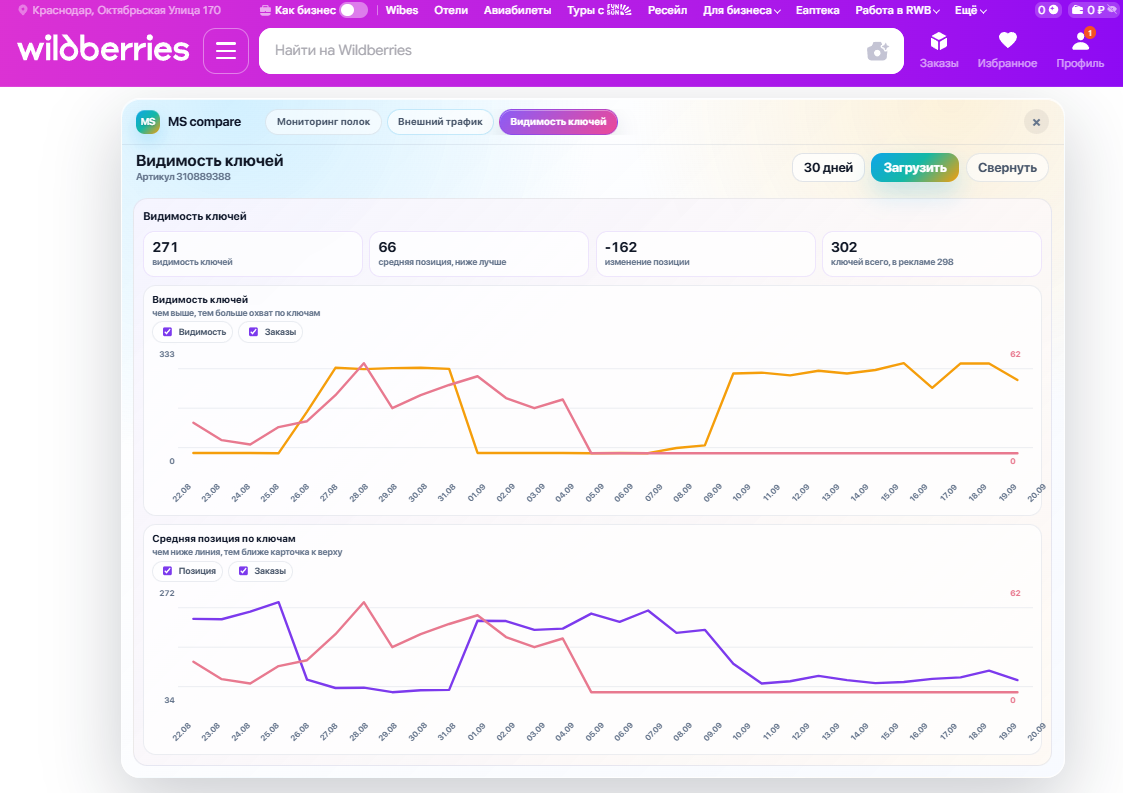Click the 302 ключей всего card
Image resolution: width=1123 pixels, height=793 pixels.
click(932, 254)
